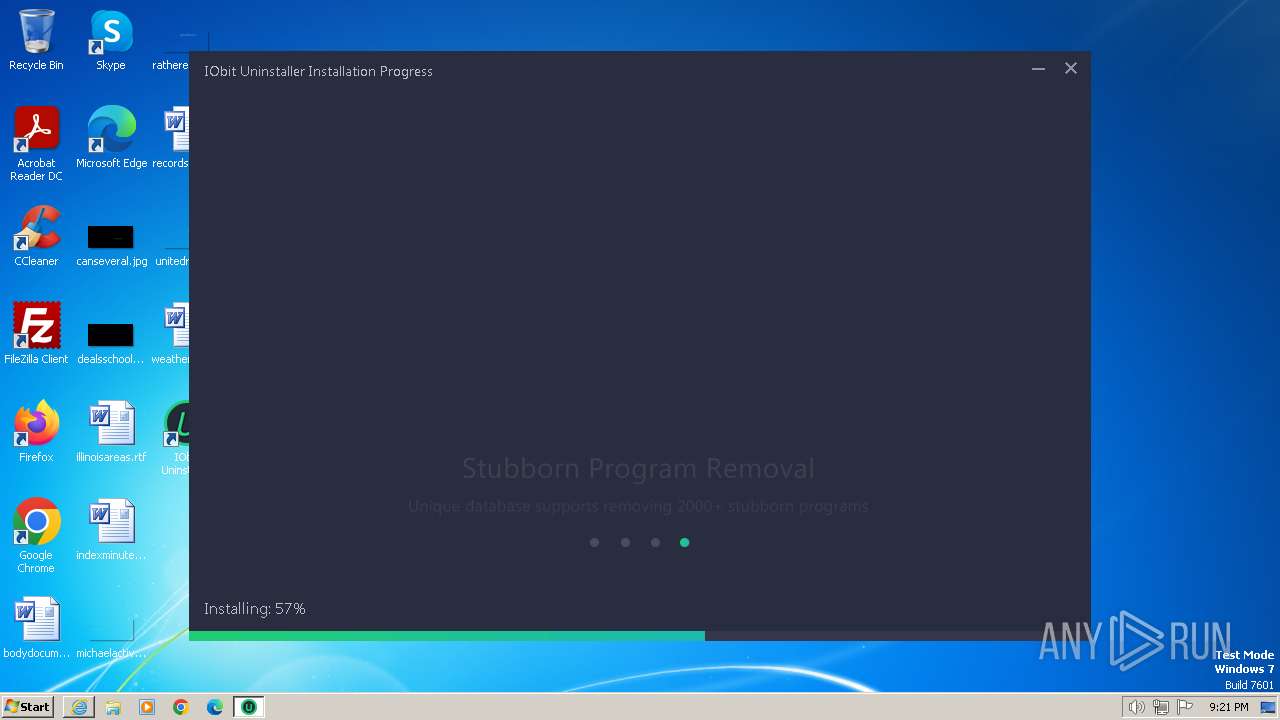This screenshot has height=720, width=1280.
Task: Open Internet Explorer from the taskbar
Action: click(79, 707)
